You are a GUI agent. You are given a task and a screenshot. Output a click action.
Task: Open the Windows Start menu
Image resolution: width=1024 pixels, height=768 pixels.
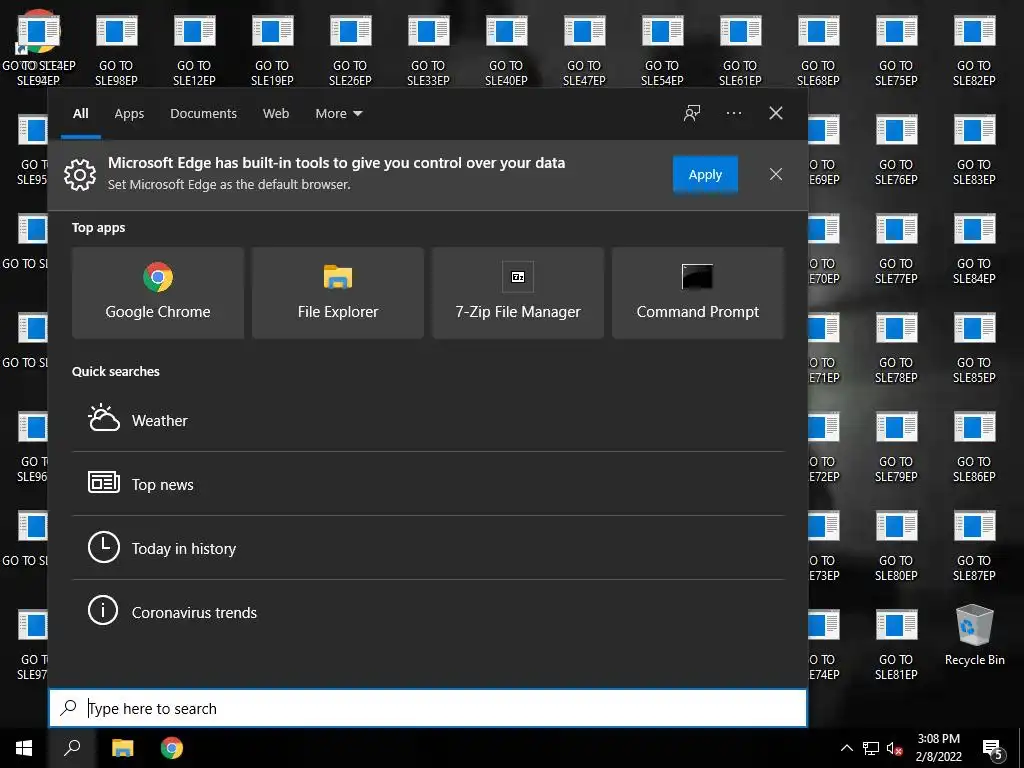[24, 748]
